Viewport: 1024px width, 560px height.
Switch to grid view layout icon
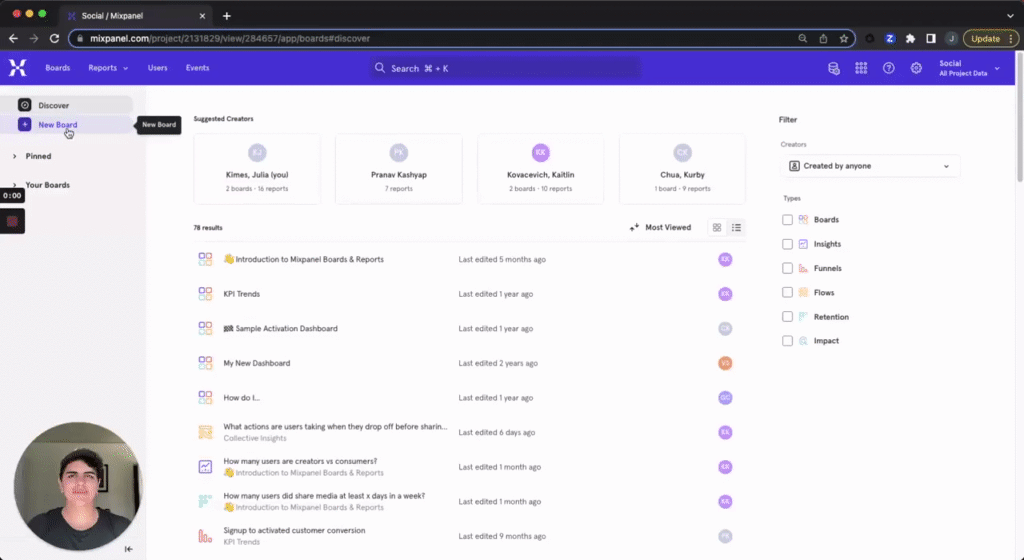point(717,227)
